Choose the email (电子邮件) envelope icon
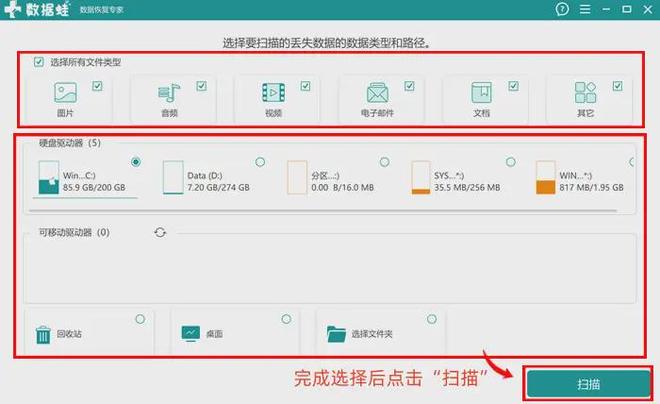The image size is (660, 404). coord(377,94)
